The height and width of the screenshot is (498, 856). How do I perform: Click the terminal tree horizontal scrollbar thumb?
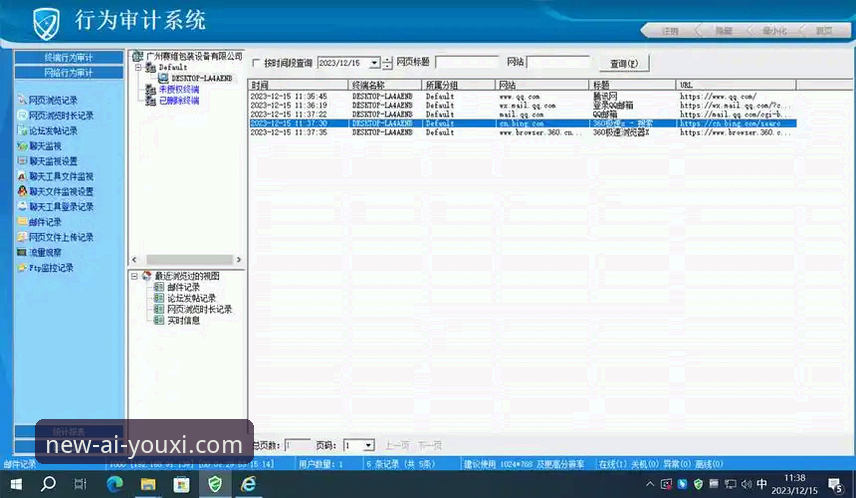[x=189, y=259]
